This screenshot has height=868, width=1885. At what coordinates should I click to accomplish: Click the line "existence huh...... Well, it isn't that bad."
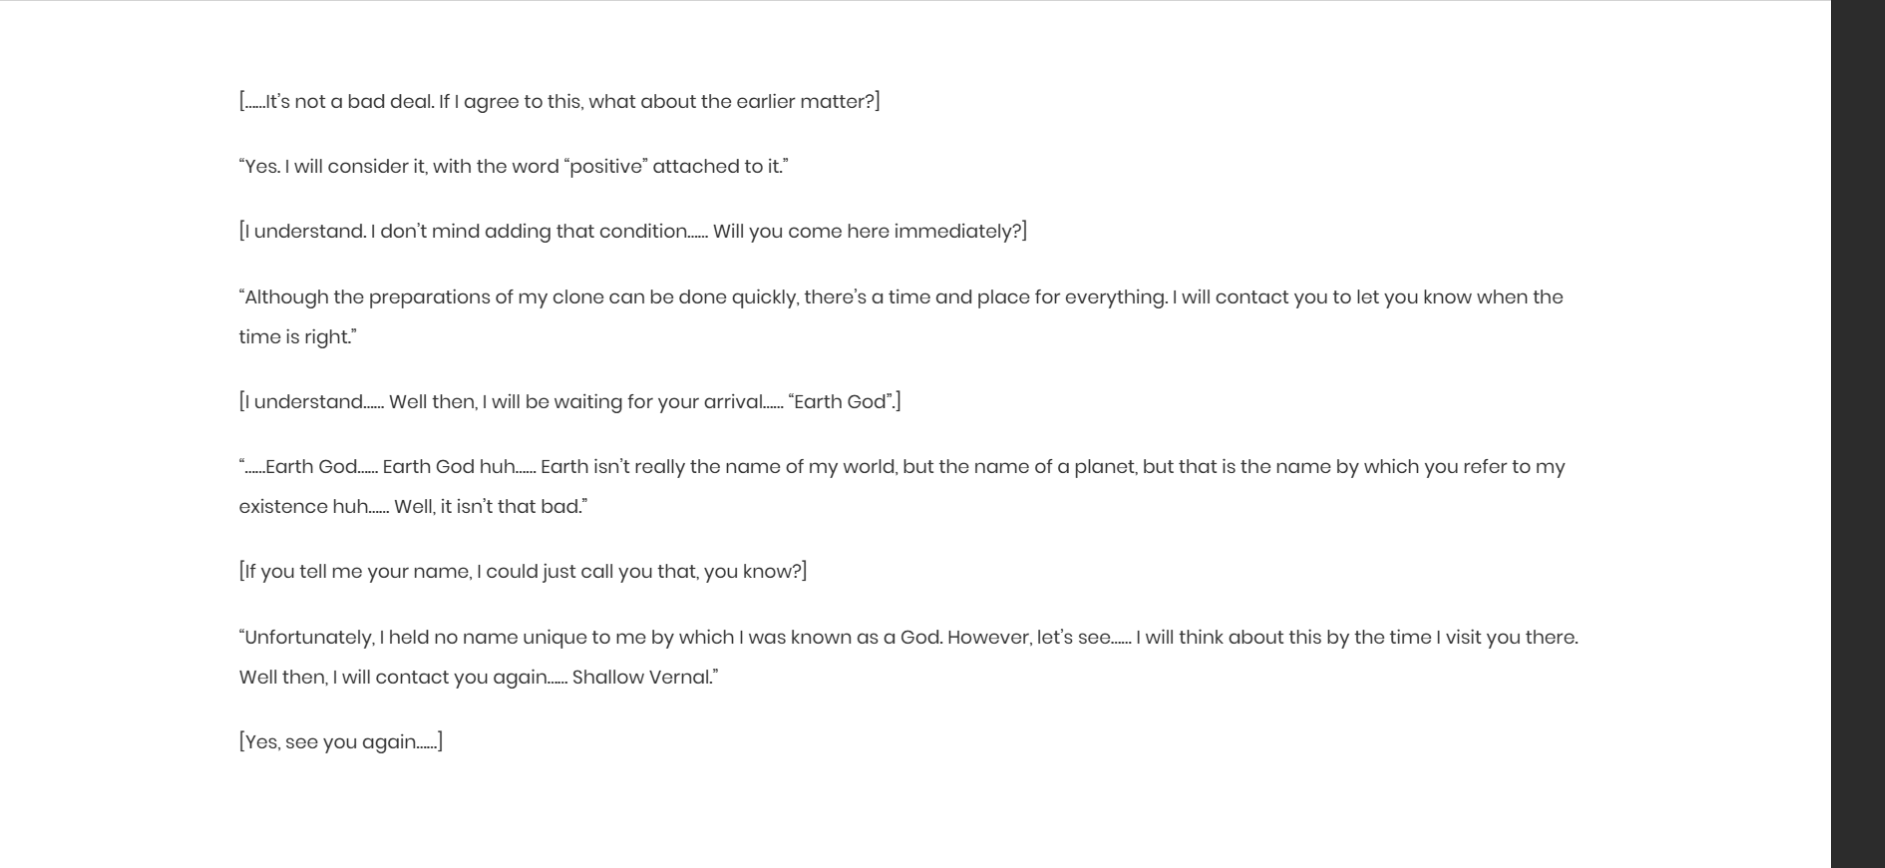point(413,507)
